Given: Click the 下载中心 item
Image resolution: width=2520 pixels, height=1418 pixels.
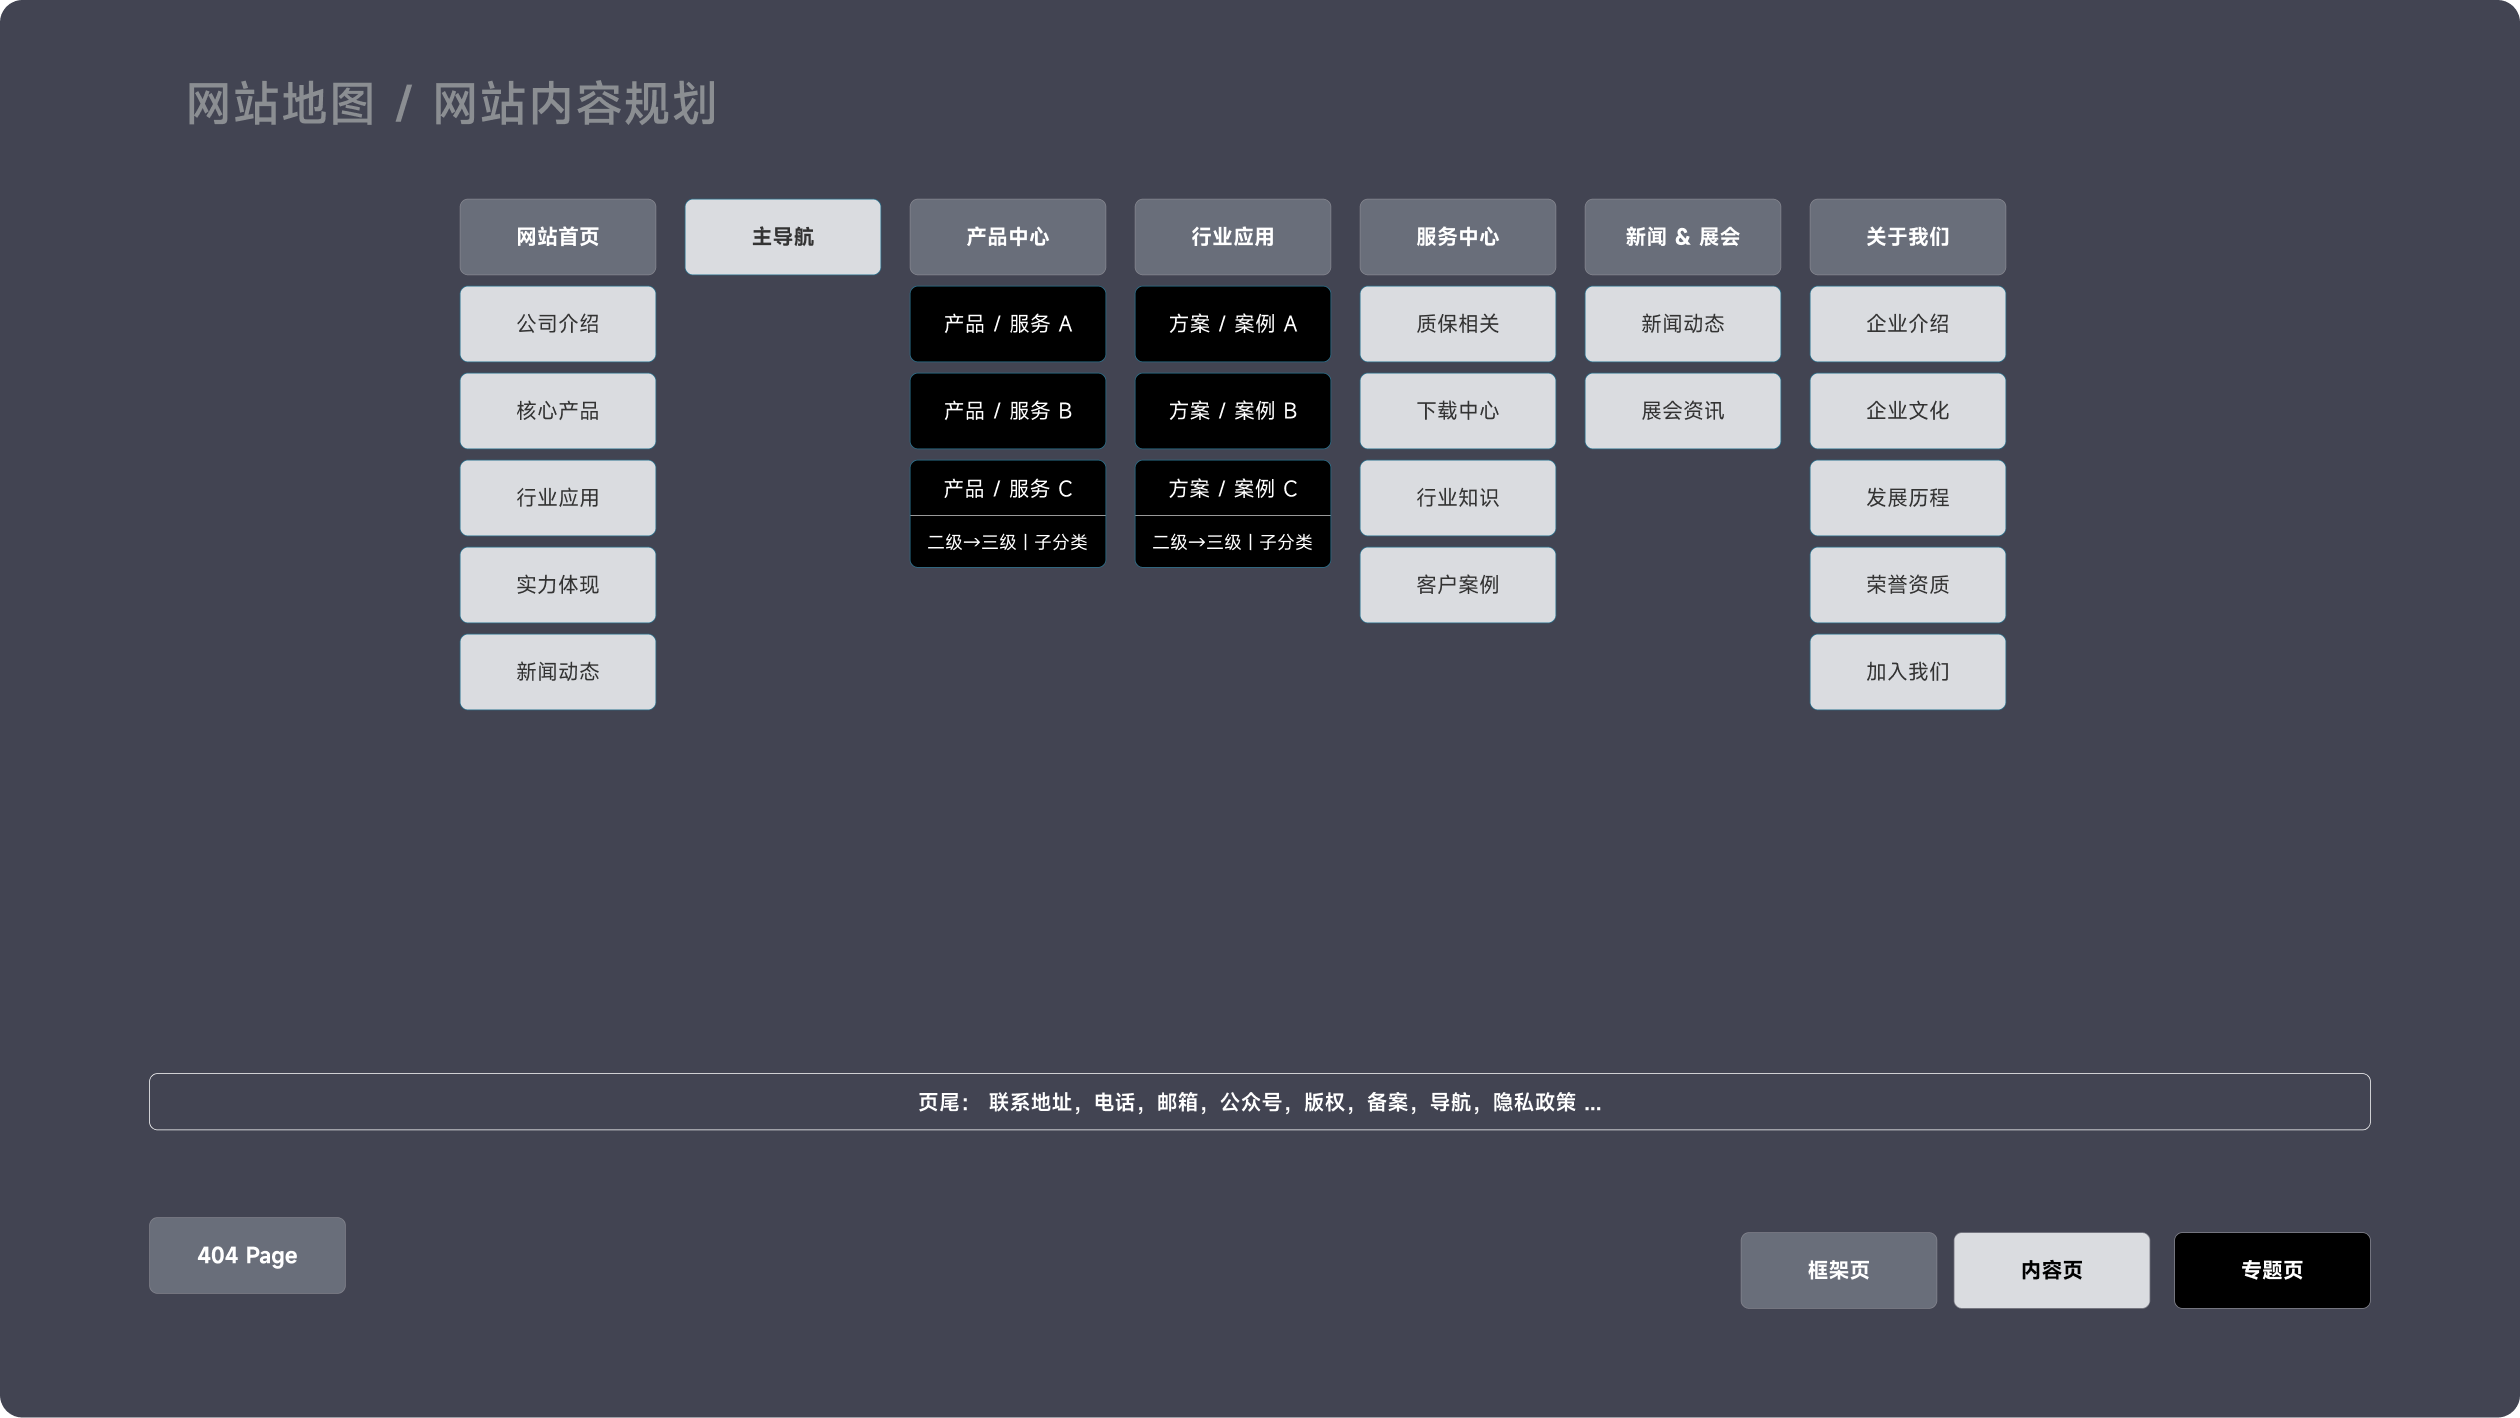Looking at the screenshot, I should [1457, 411].
